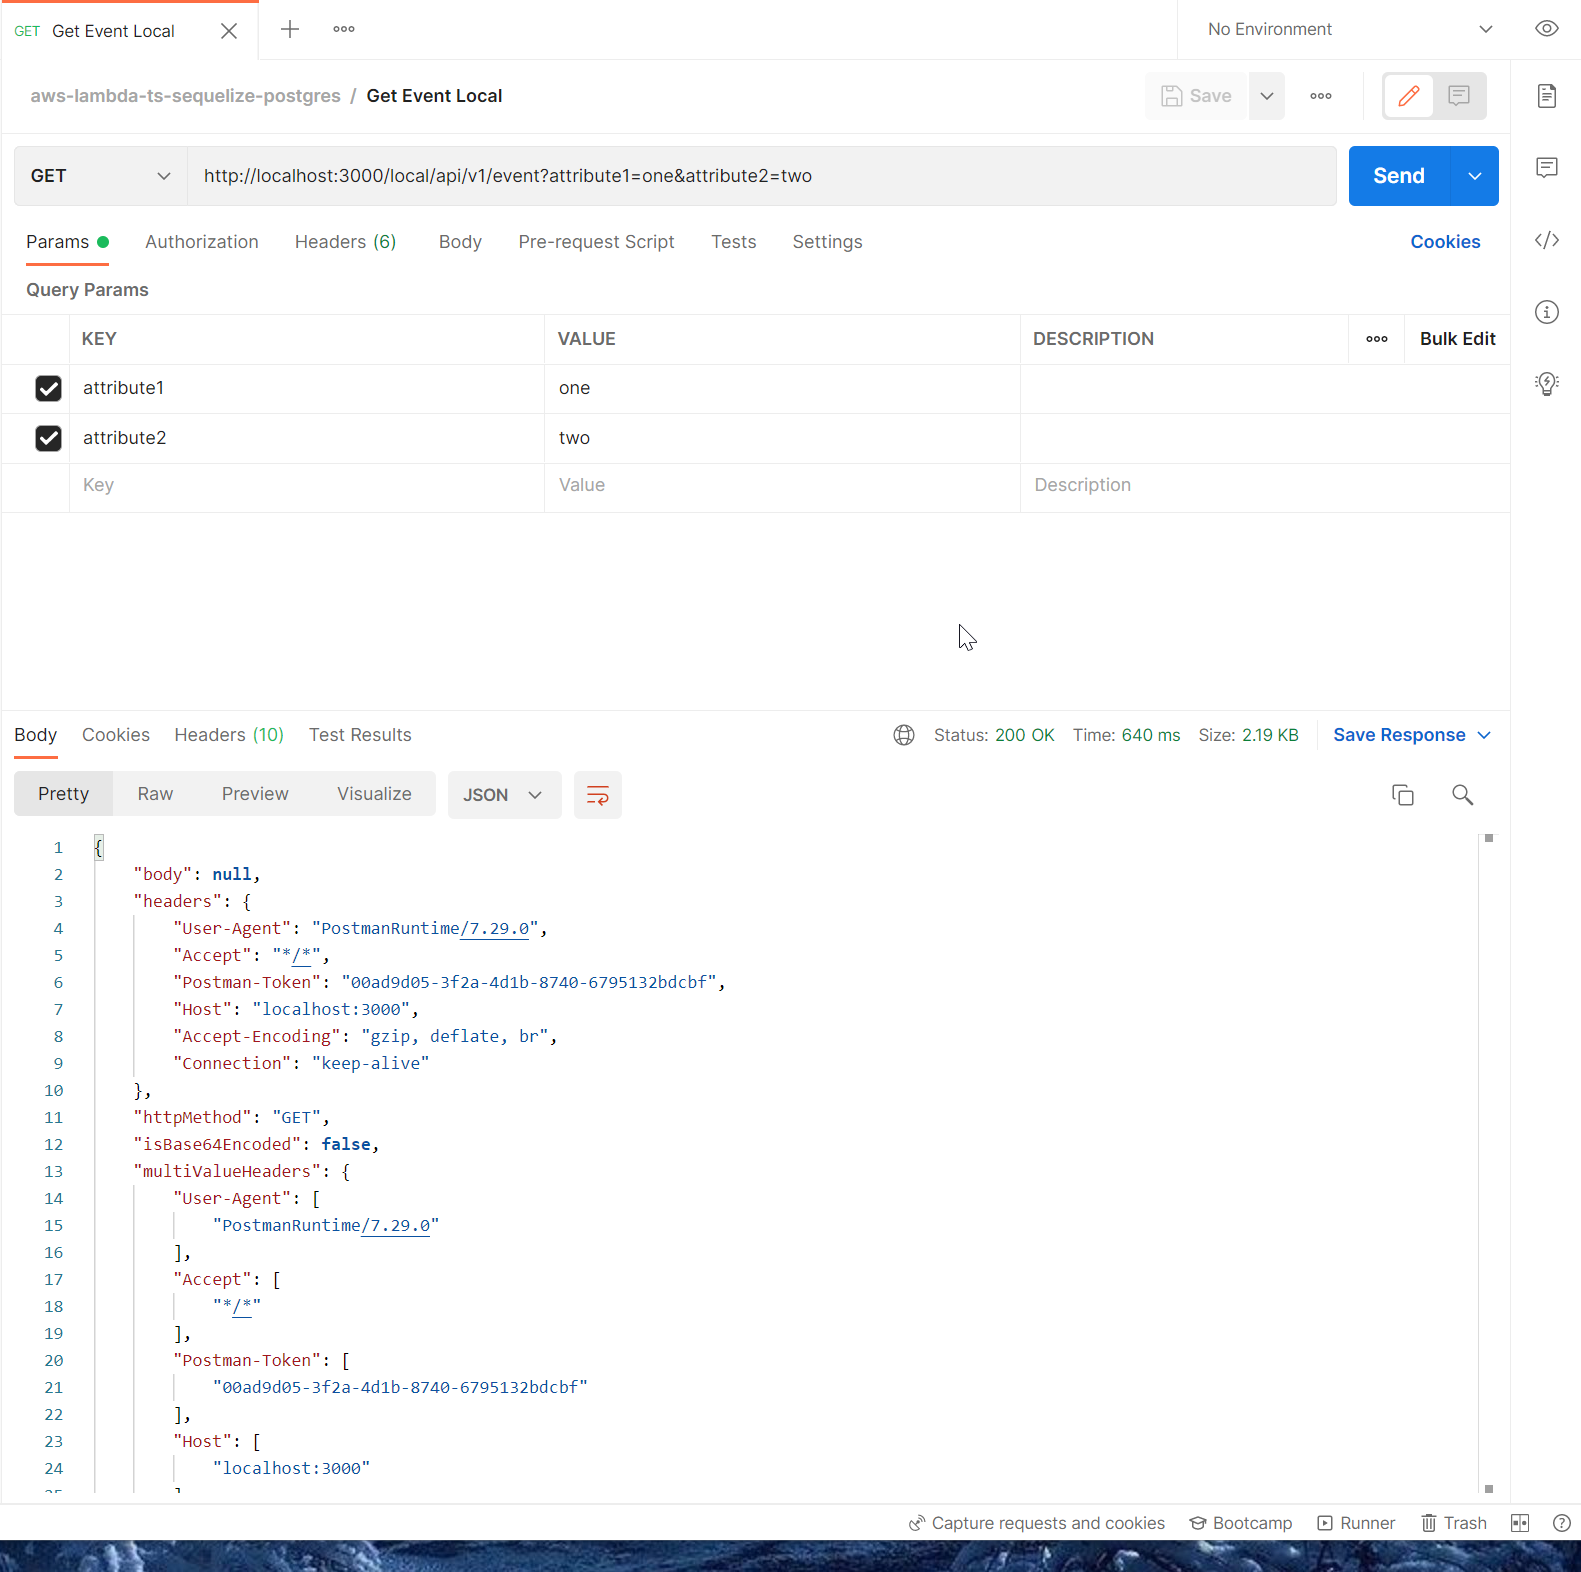Image resolution: width=1581 pixels, height=1572 pixels.
Task: Switch to comment mode icon beside pencil
Action: [x=1459, y=96]
